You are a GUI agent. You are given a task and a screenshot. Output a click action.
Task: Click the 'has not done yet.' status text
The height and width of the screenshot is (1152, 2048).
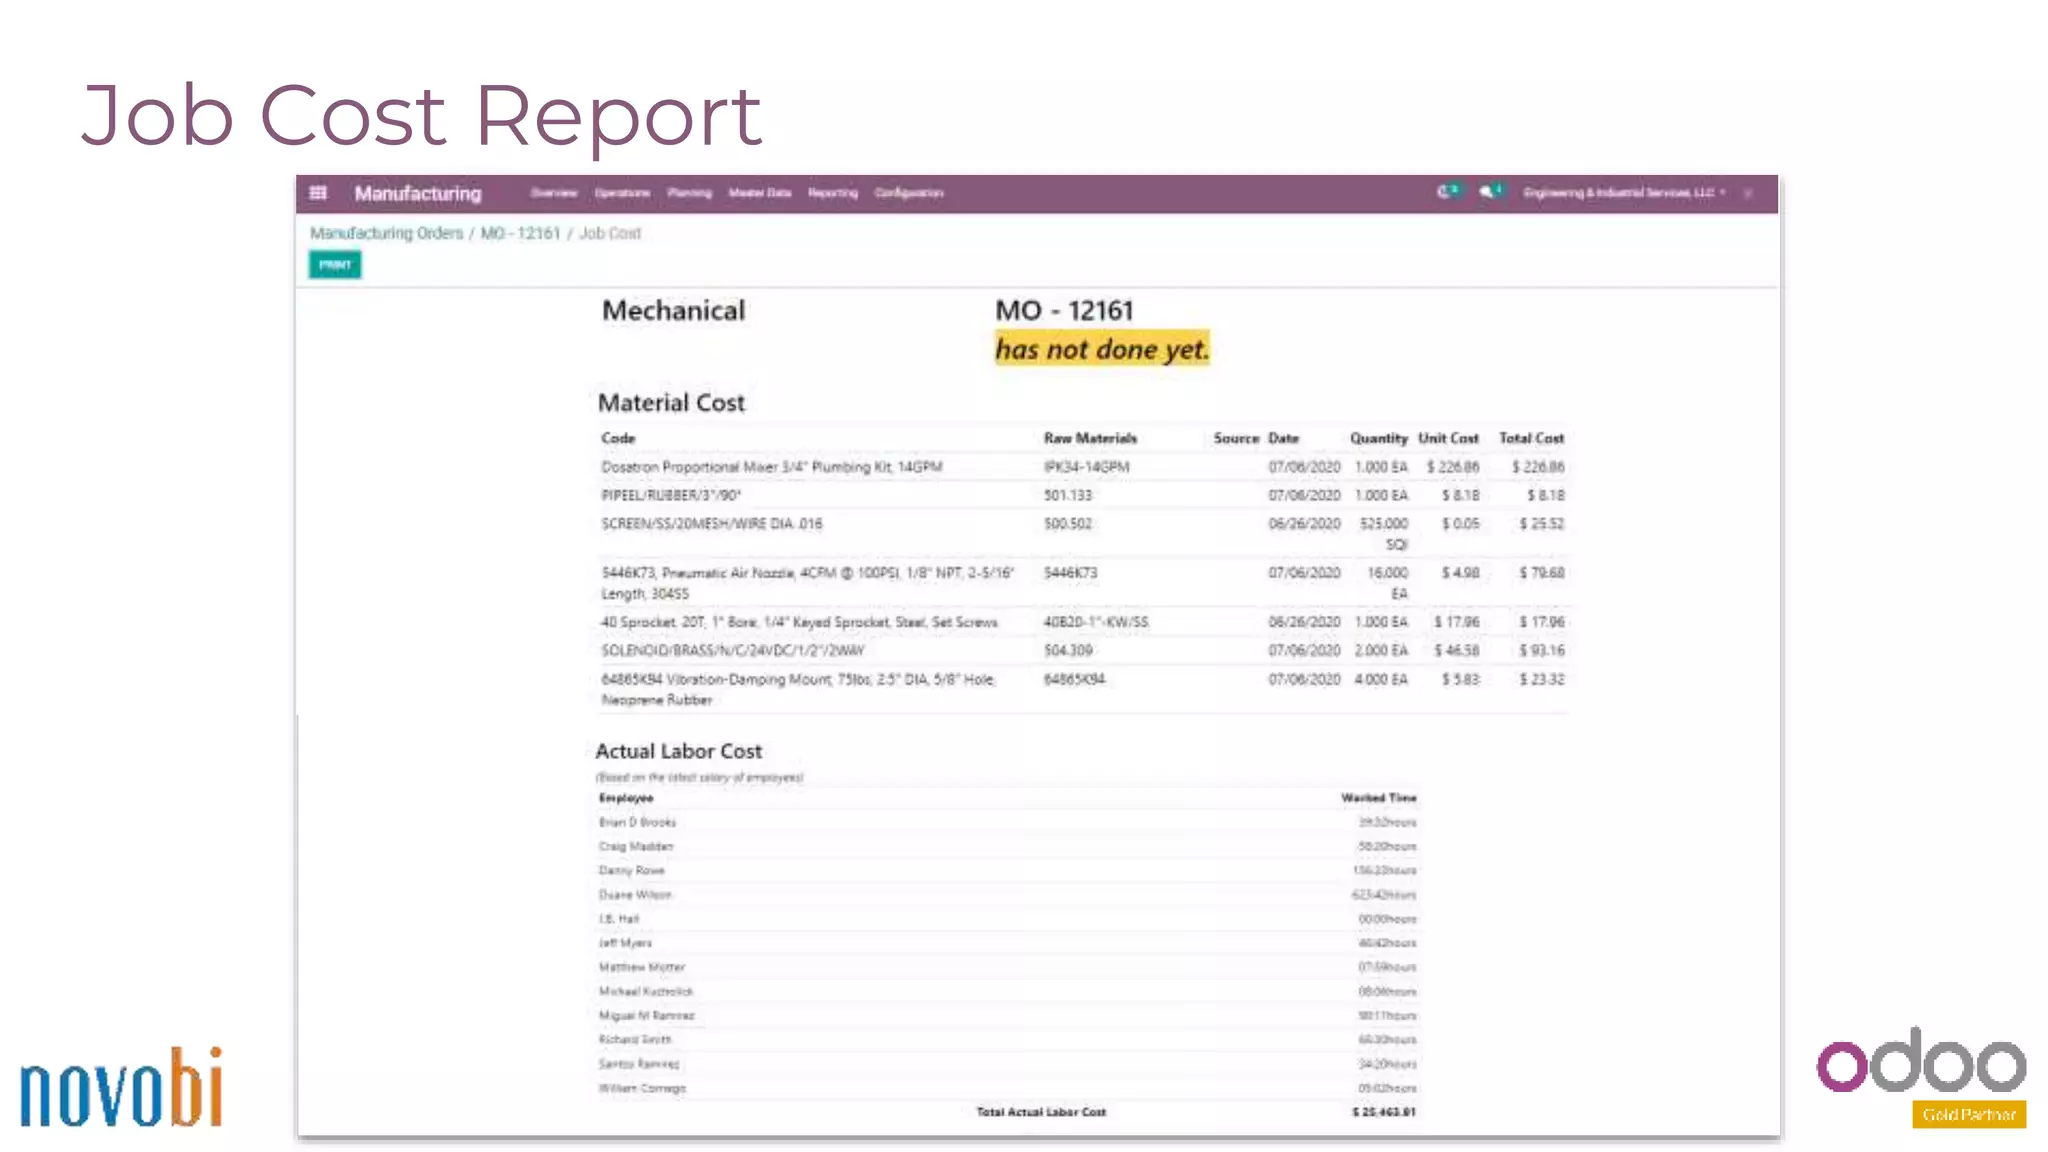(1102, 349)
